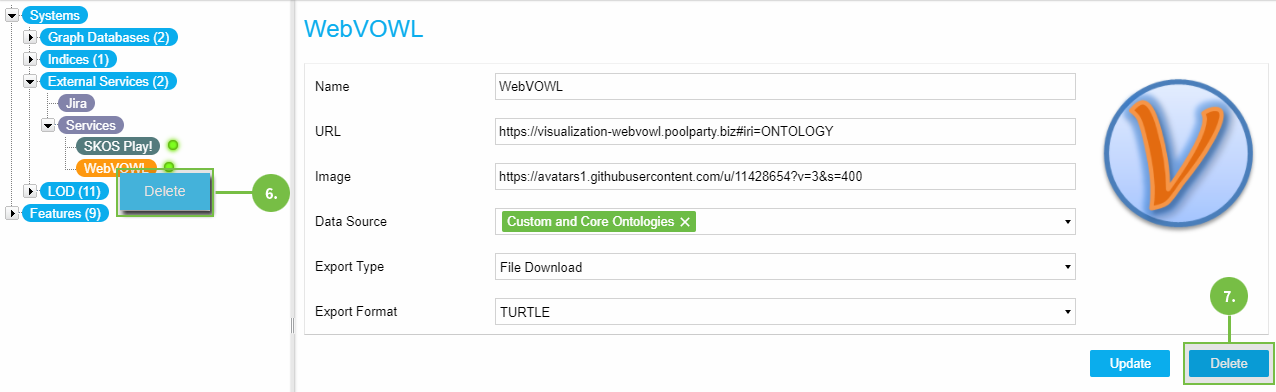
Task: Remove Custom and Core Ontologies tag
Action: [685, 222]
